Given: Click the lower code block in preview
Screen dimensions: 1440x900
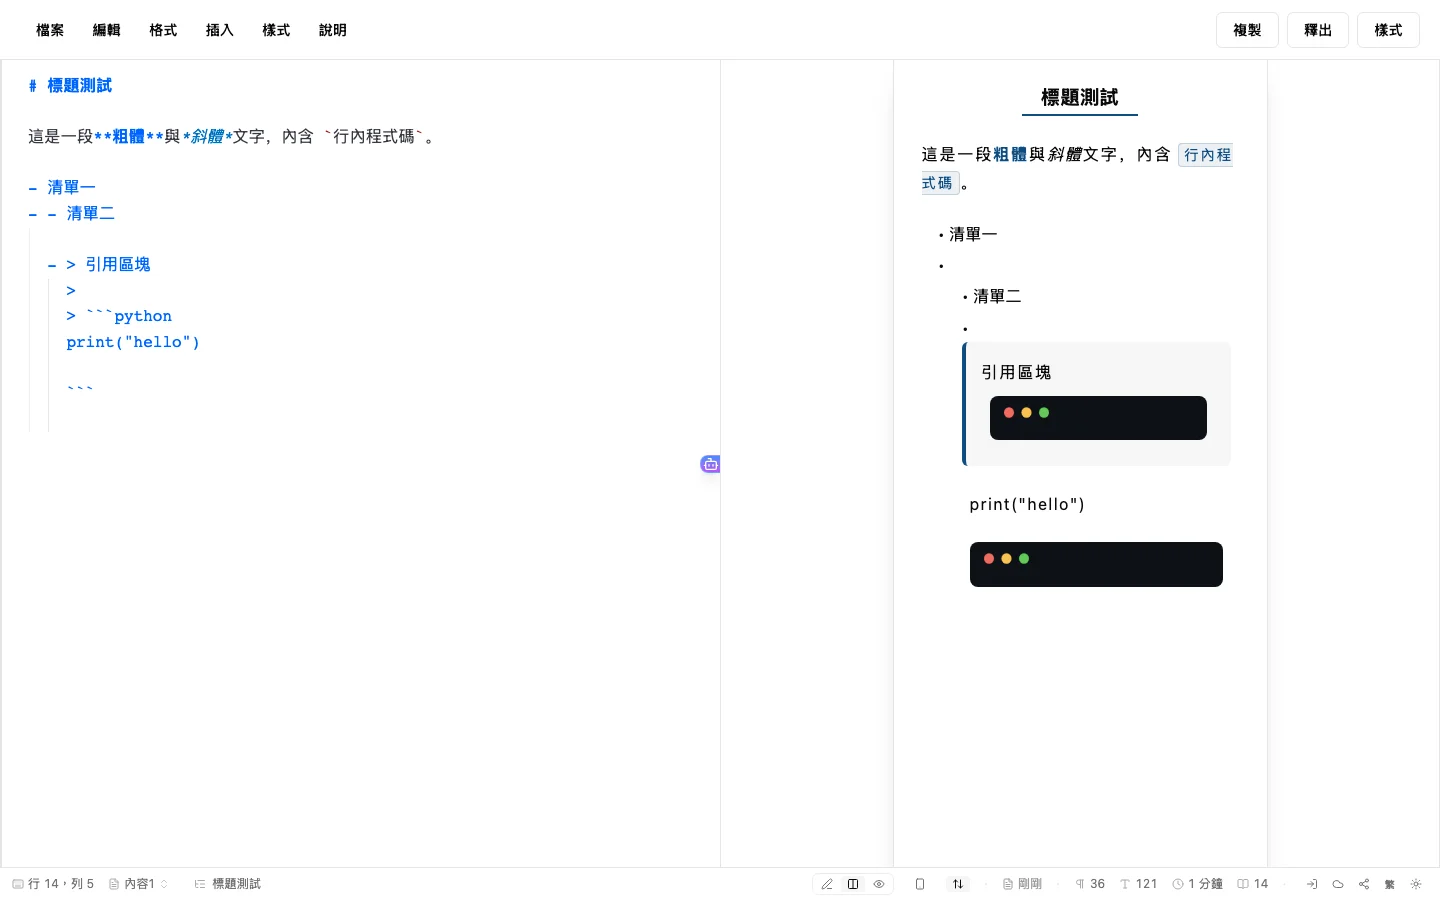Looking at the screenshot, I should pyautogui.click(x=1096, y=564).
